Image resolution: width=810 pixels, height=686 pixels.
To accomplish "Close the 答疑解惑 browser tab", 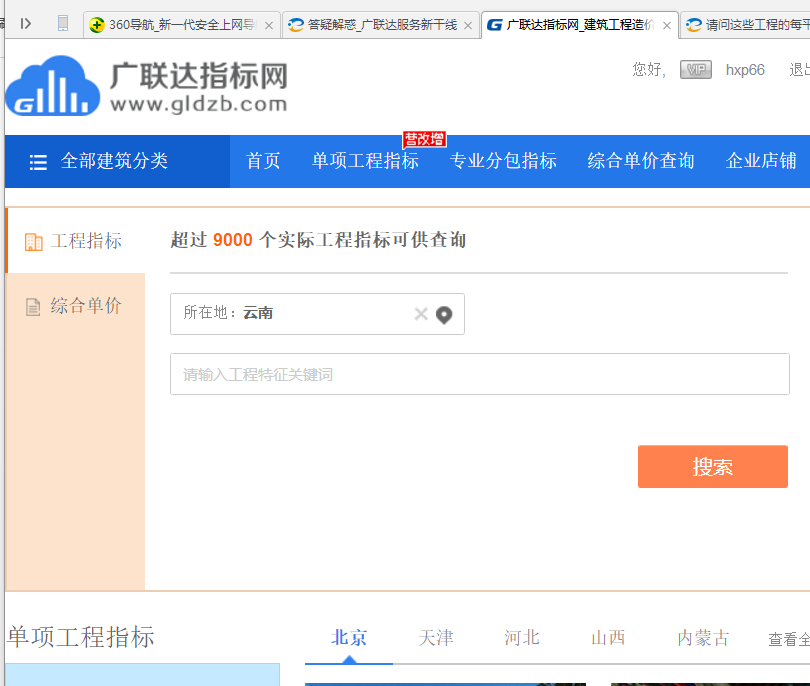I will [x=468, y=25].
